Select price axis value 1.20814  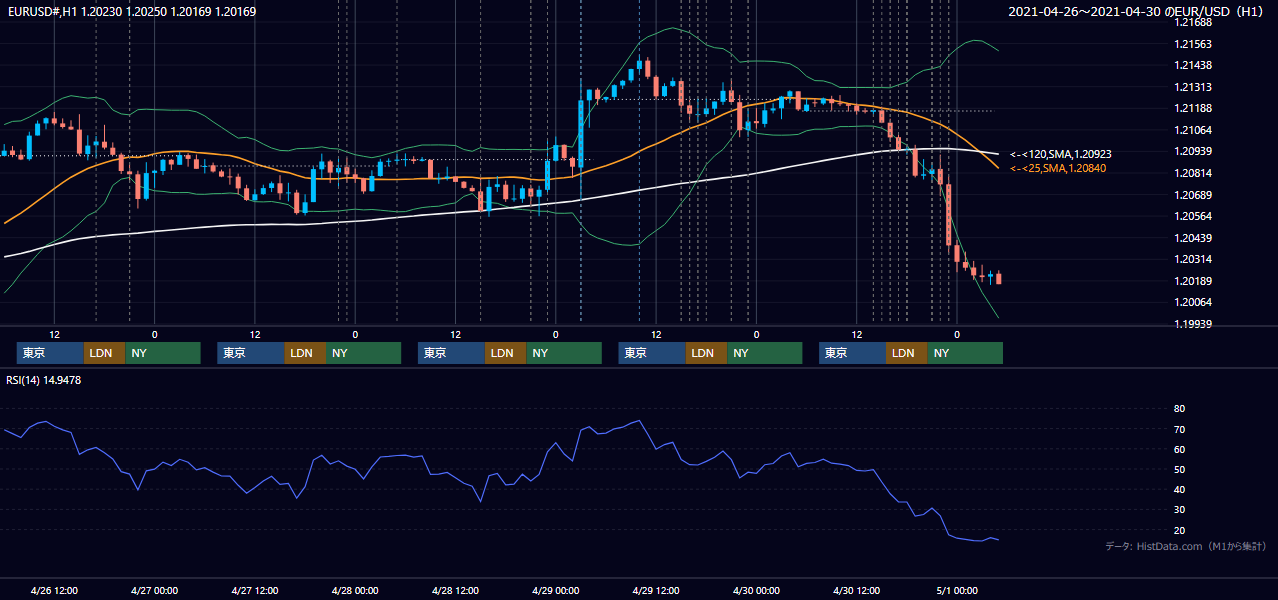point(1193,173)
